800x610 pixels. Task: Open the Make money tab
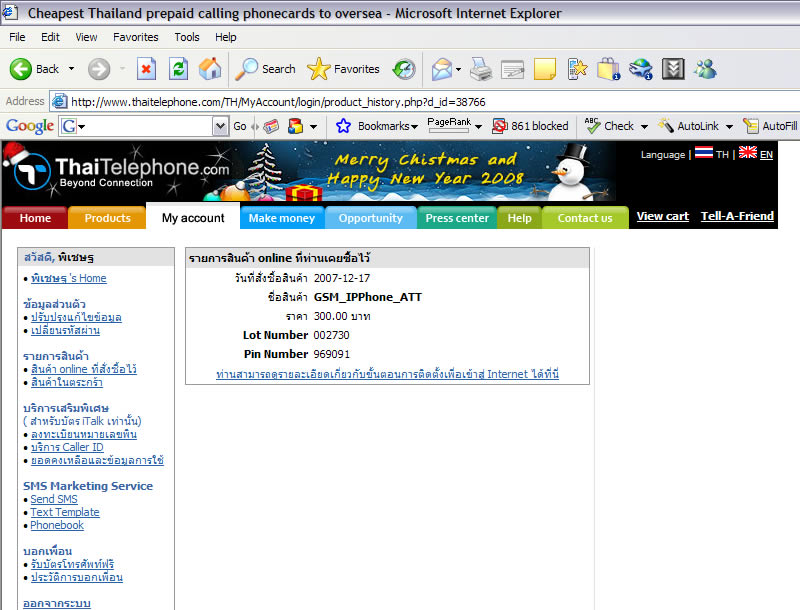[x=281, y=218]
